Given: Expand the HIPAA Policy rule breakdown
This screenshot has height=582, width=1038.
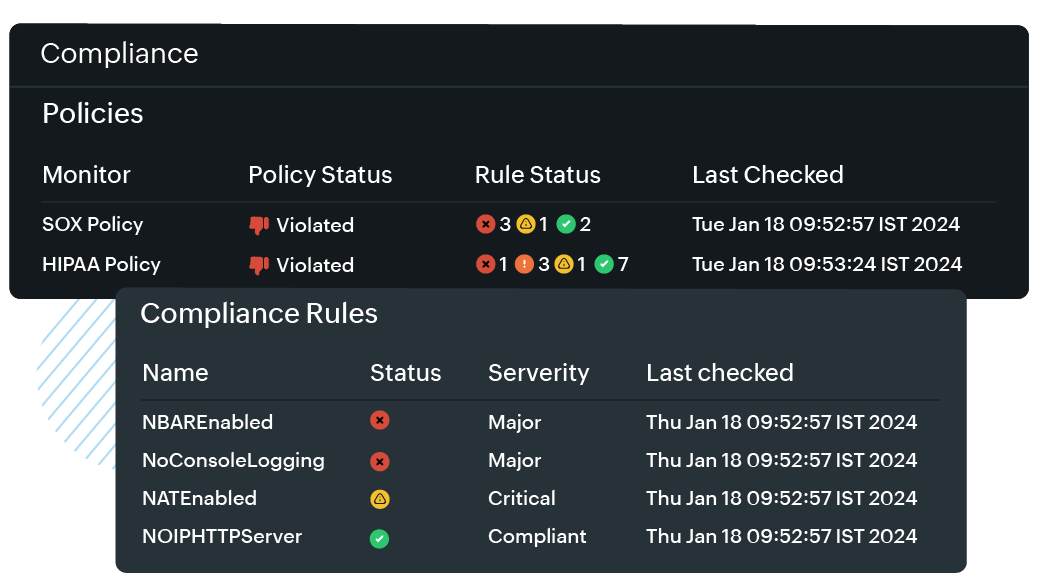Looking at the screenshot, I should pyautogui.click(x=100, y=265).
